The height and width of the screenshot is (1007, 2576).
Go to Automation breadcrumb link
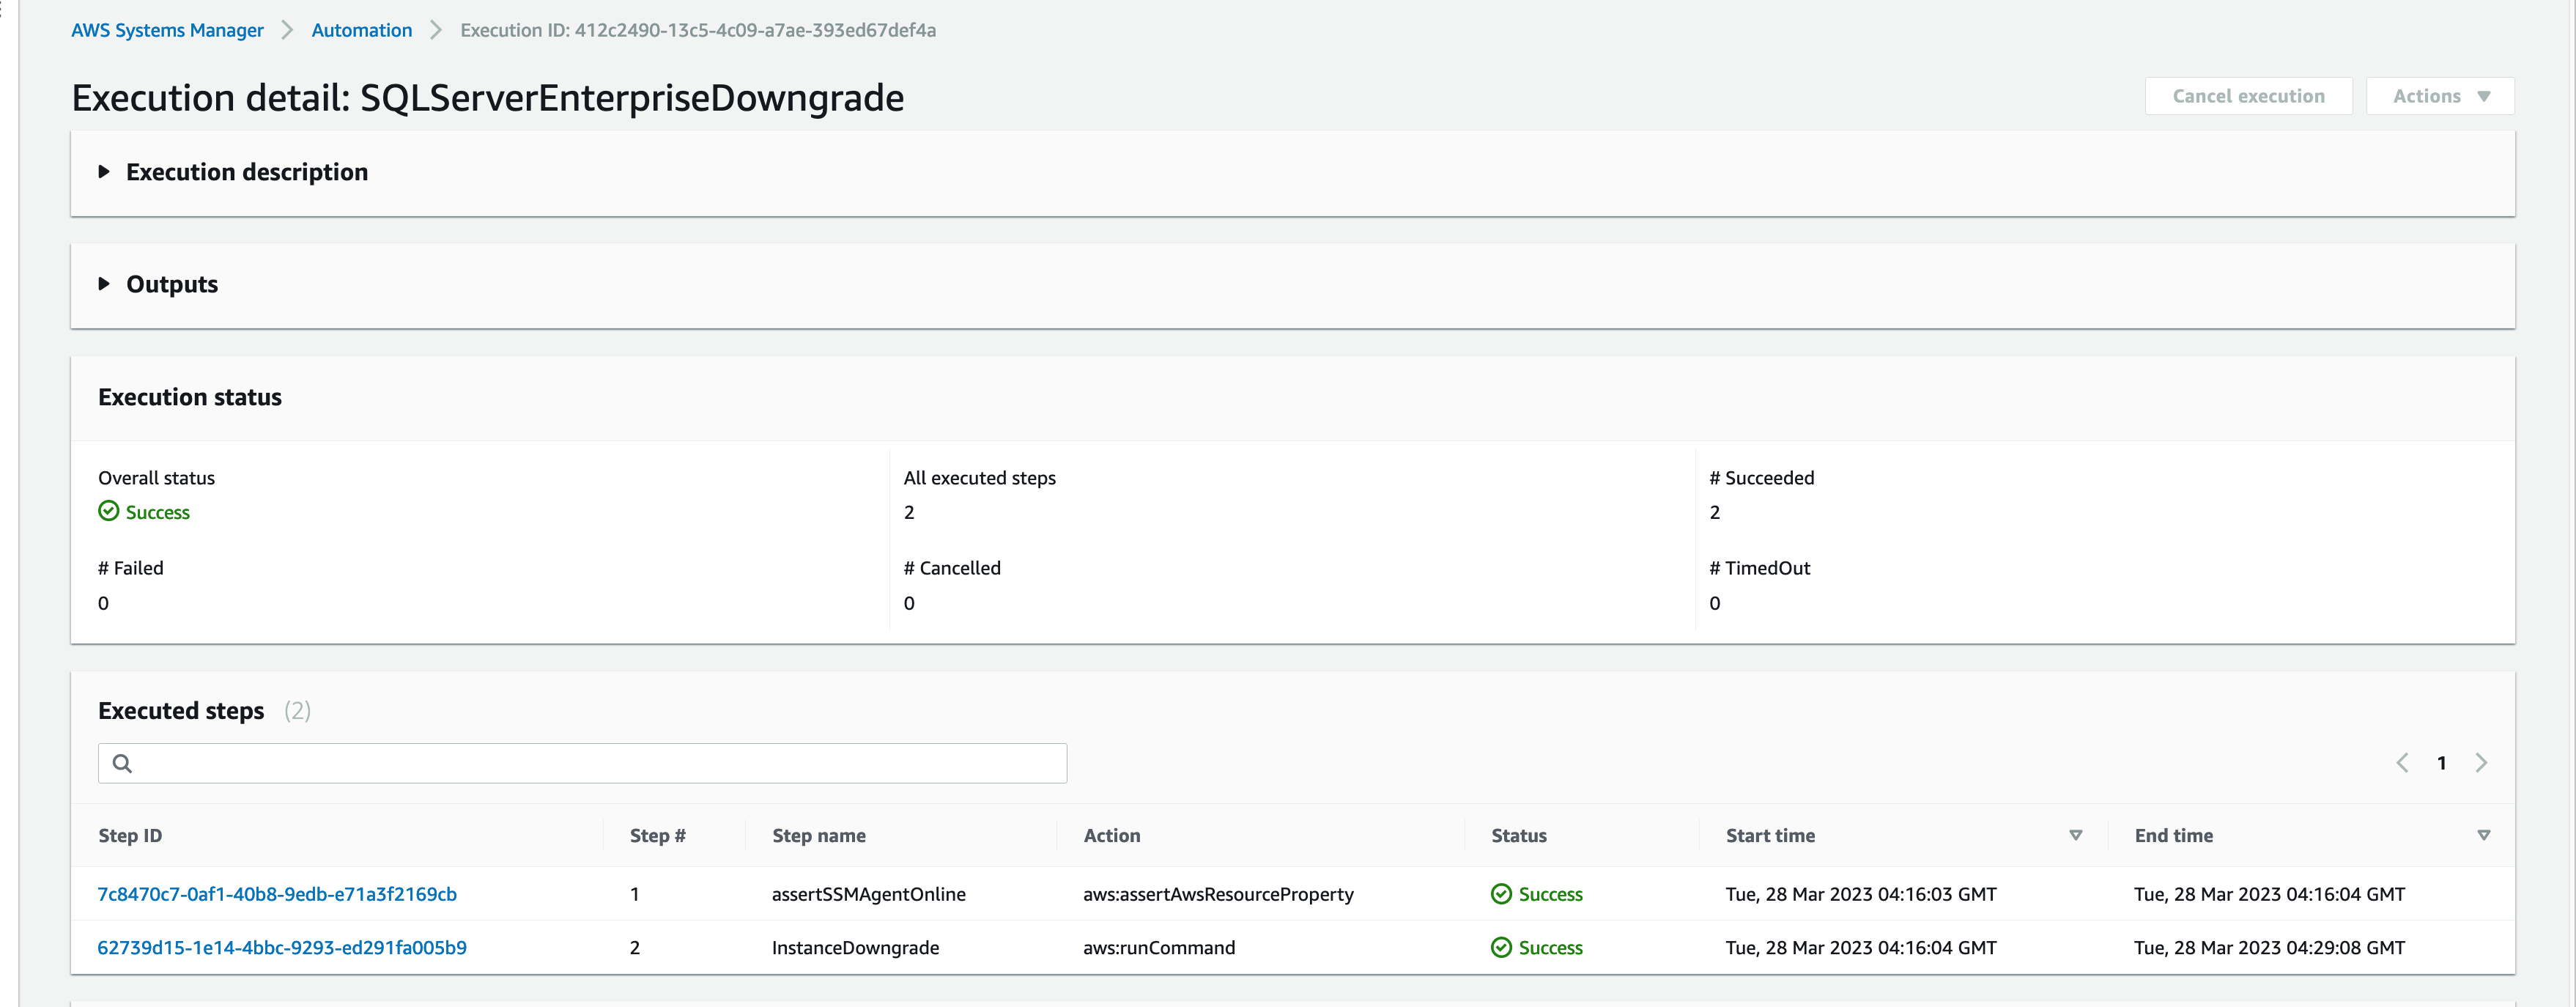click(x=361, y=30)
